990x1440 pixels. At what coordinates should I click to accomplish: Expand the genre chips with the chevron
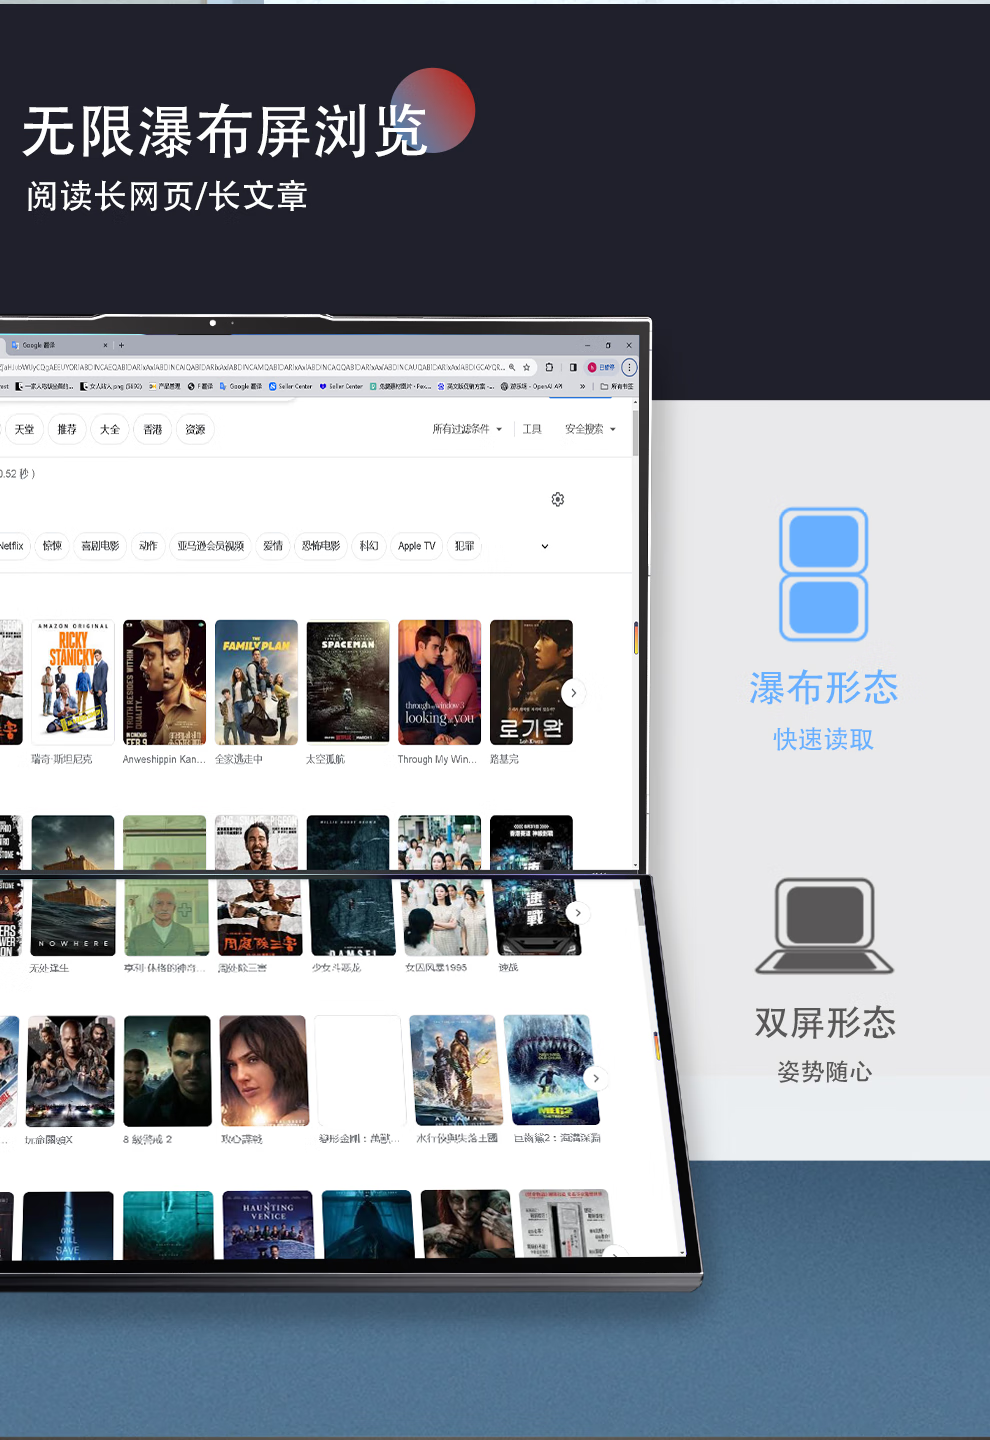tap(545, 546)
